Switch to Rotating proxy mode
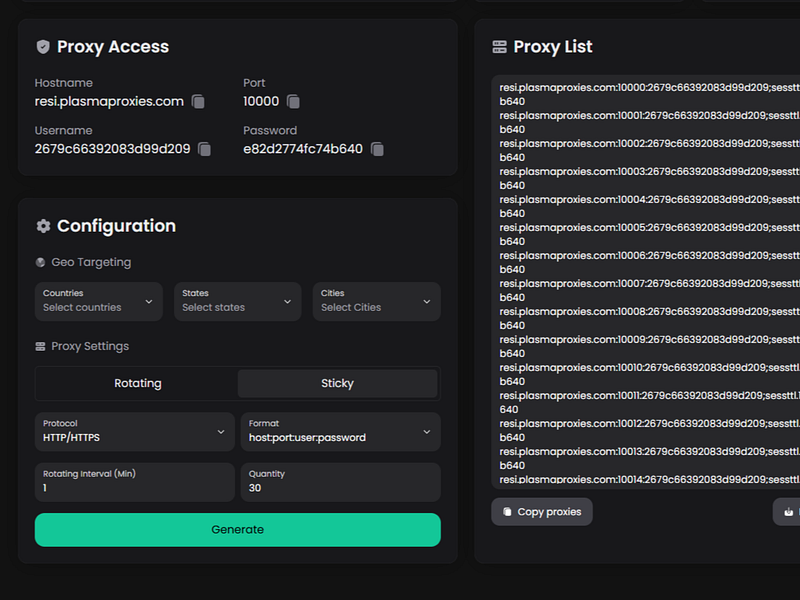800x600 pixels. coord(138,383)
